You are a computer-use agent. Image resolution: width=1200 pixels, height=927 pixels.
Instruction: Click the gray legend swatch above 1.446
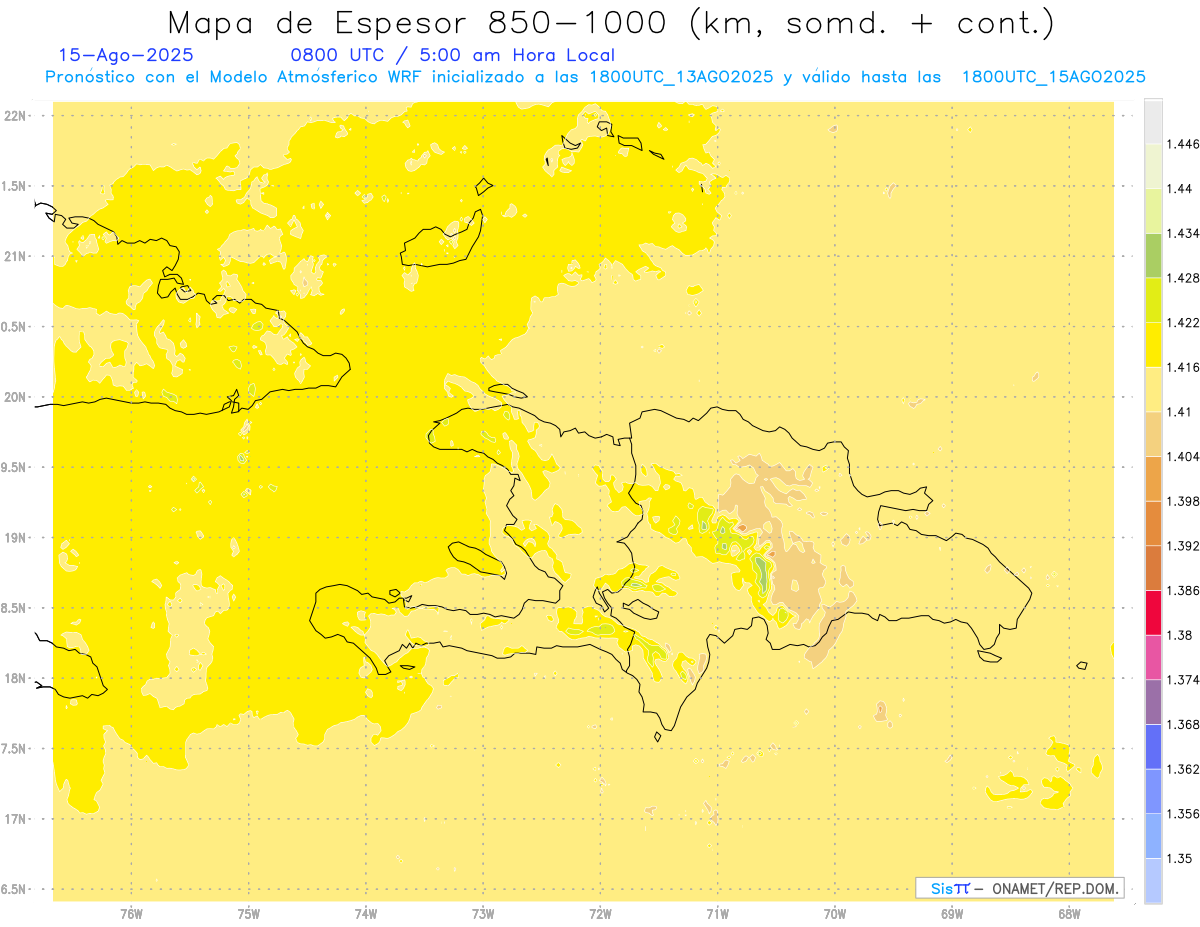tap(1153, 121)
